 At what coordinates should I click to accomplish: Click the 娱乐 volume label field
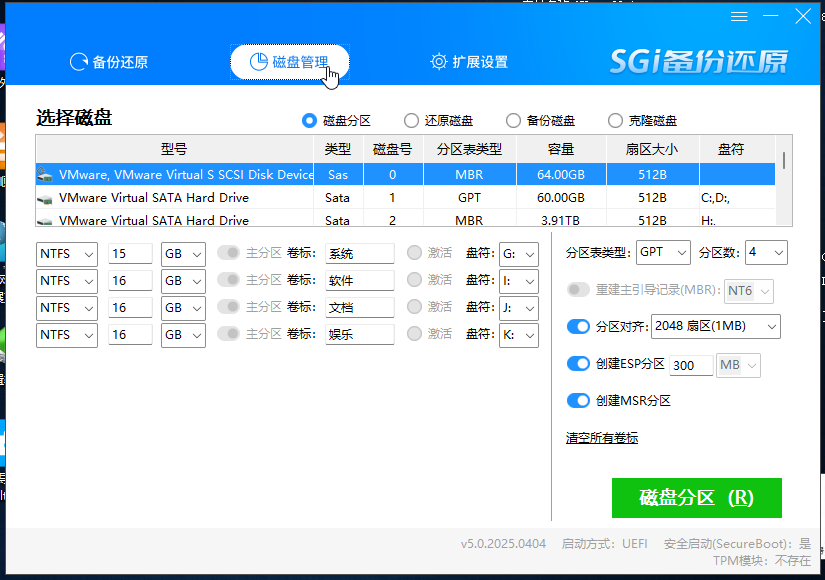click(360, 335)
